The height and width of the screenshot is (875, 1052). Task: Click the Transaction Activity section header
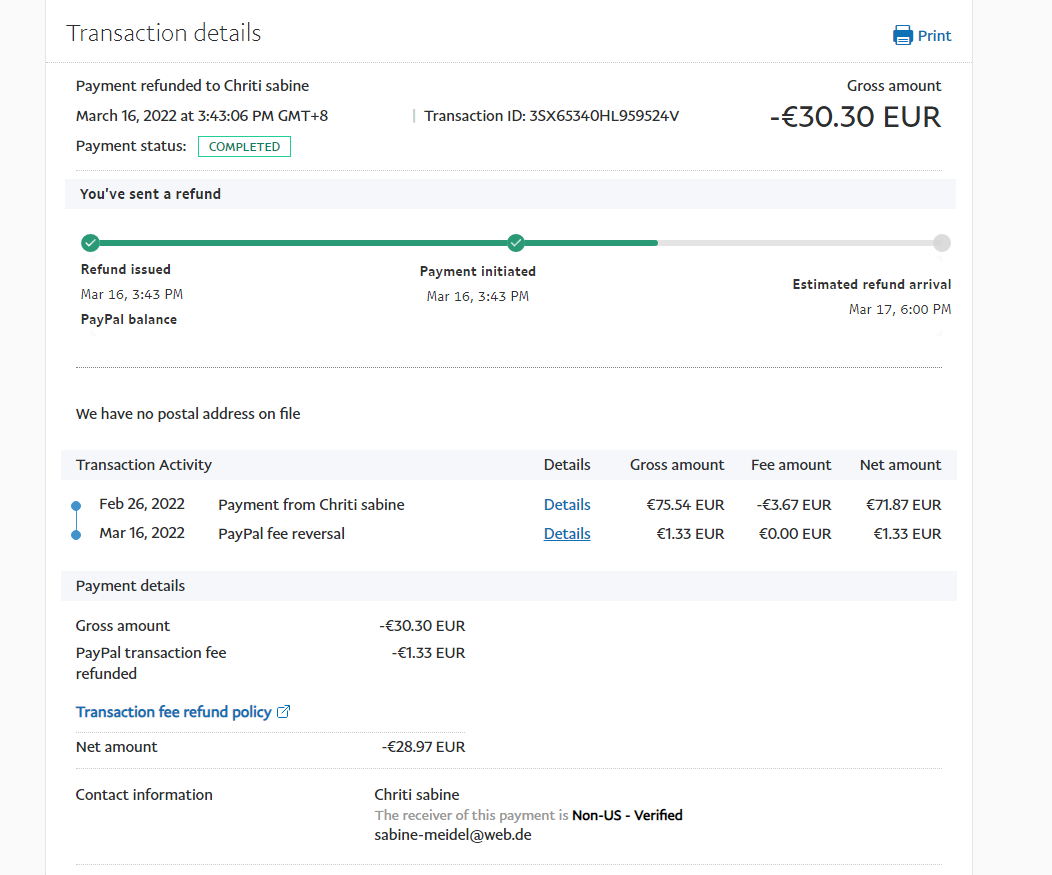pyautogui.click(x=144, y=465)
